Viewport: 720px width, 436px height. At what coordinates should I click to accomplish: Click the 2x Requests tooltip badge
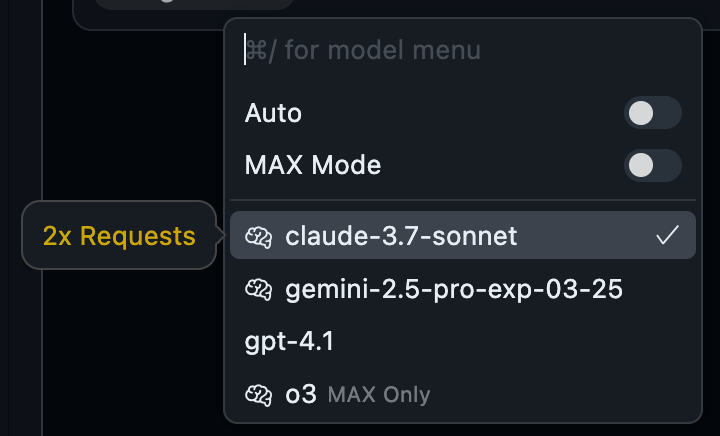point(119,235)
